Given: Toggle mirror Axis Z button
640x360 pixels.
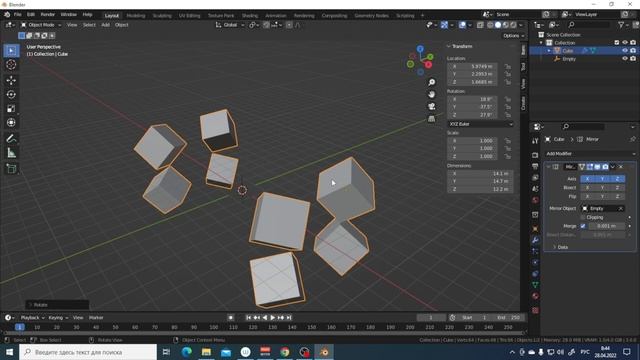Looking at the screenshot, I should (x=618, y=179).
